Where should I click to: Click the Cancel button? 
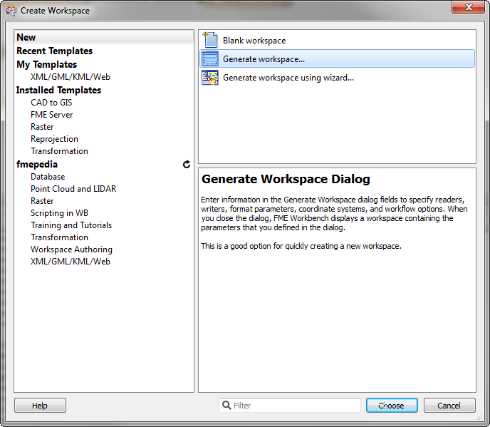point(449,406)
